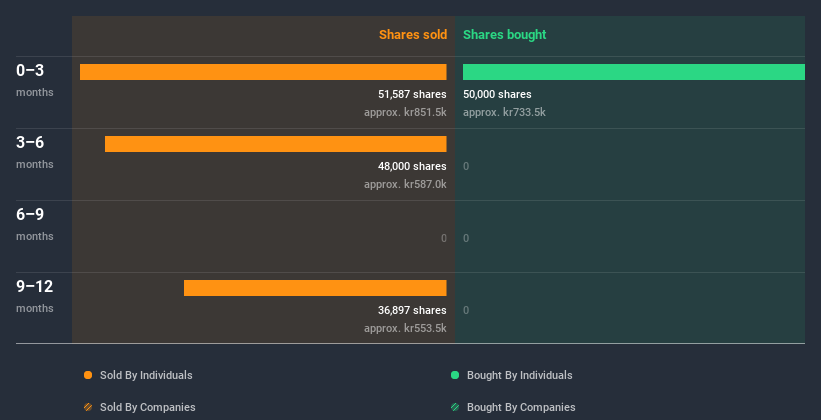821x420 pixels.
Task: Click the orange Sold By Individuals legend dot
Action: click(x=88, y=375)
